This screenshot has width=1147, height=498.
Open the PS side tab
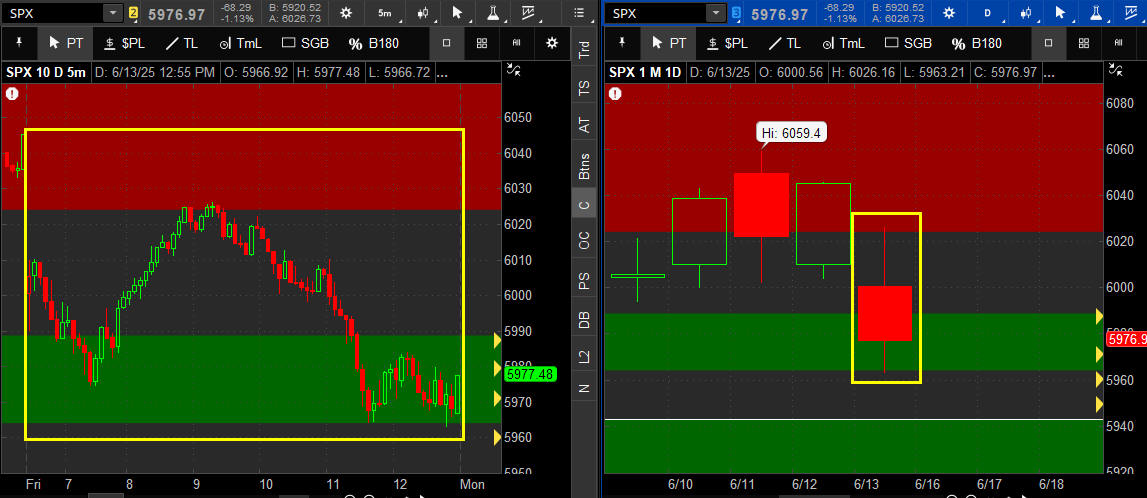pos(584,282)
